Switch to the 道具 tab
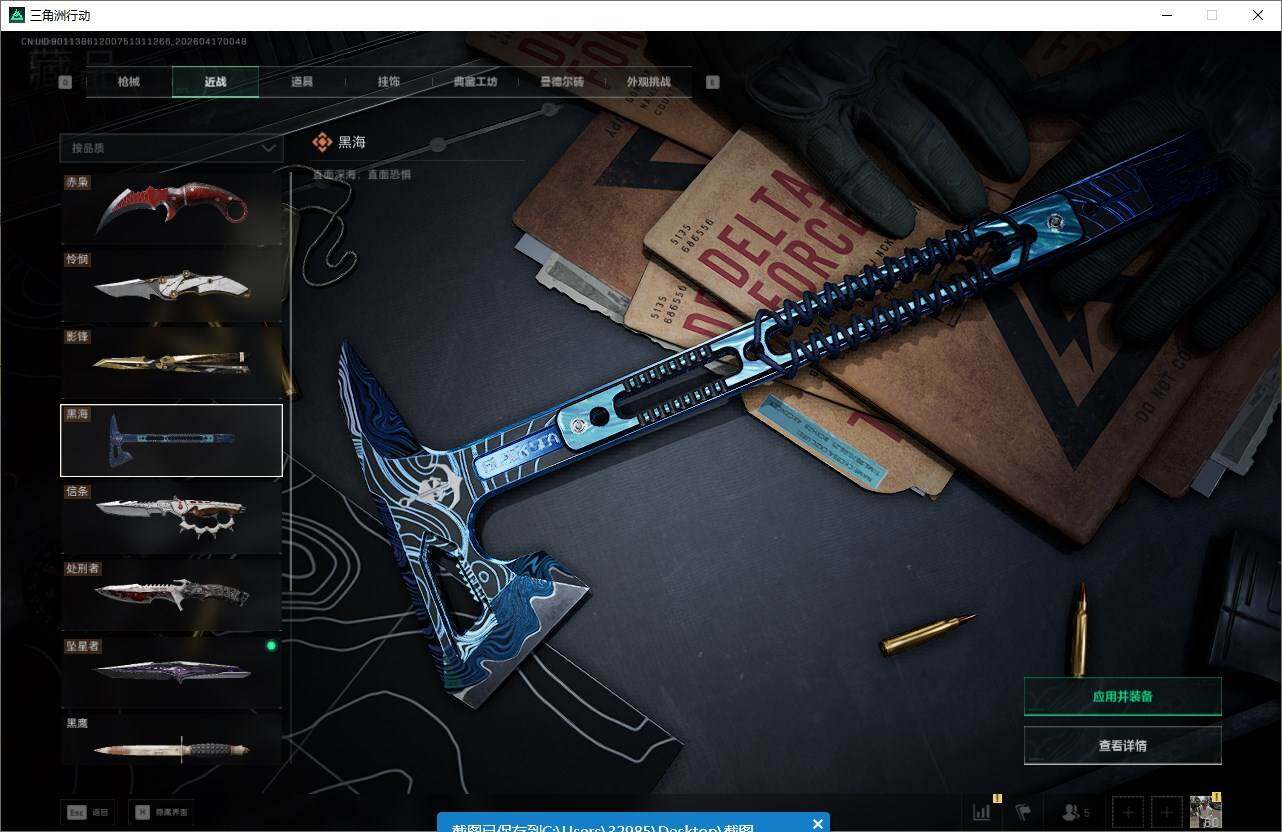 coord(302,82)
